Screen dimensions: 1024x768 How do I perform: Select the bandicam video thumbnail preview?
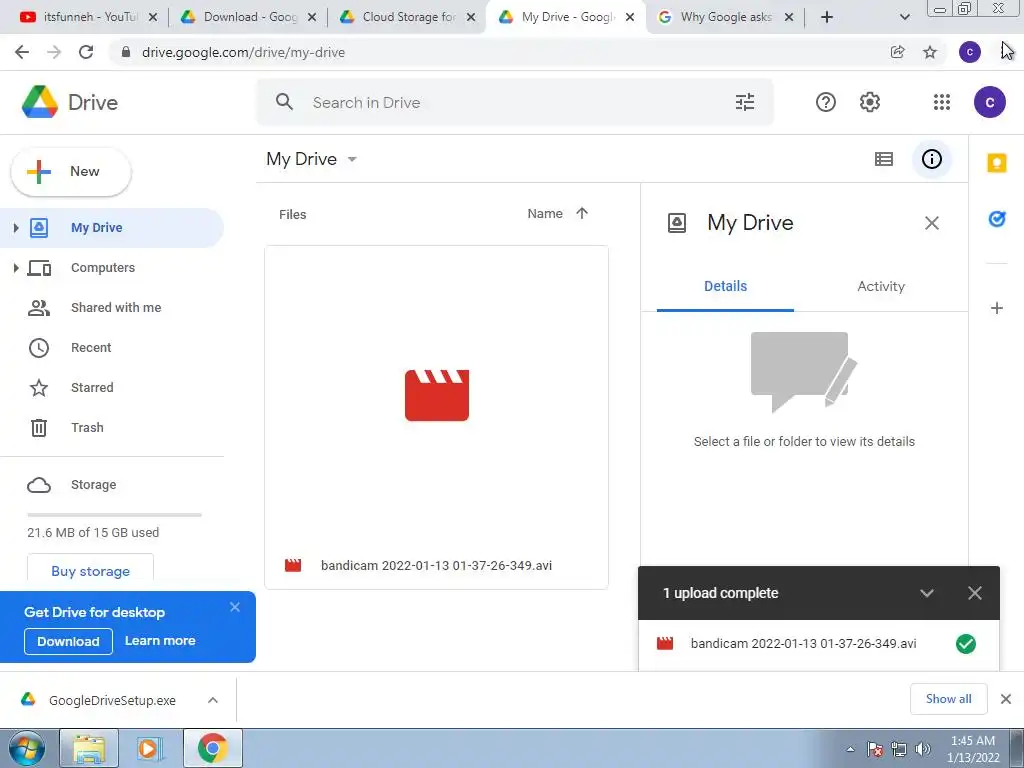click(436, 394)
